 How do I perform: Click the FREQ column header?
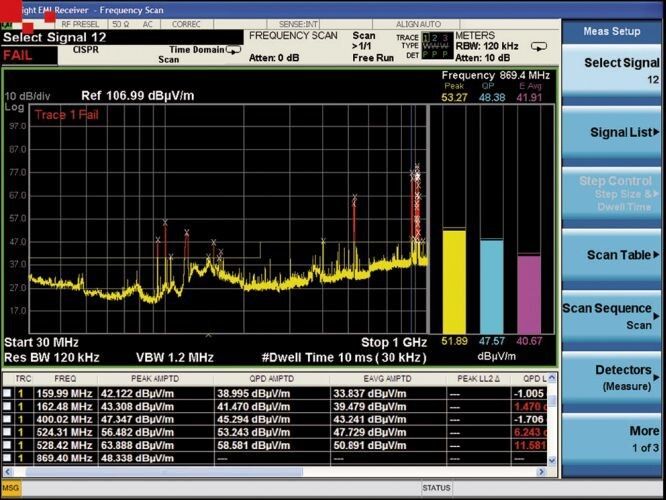pos(65,380)
